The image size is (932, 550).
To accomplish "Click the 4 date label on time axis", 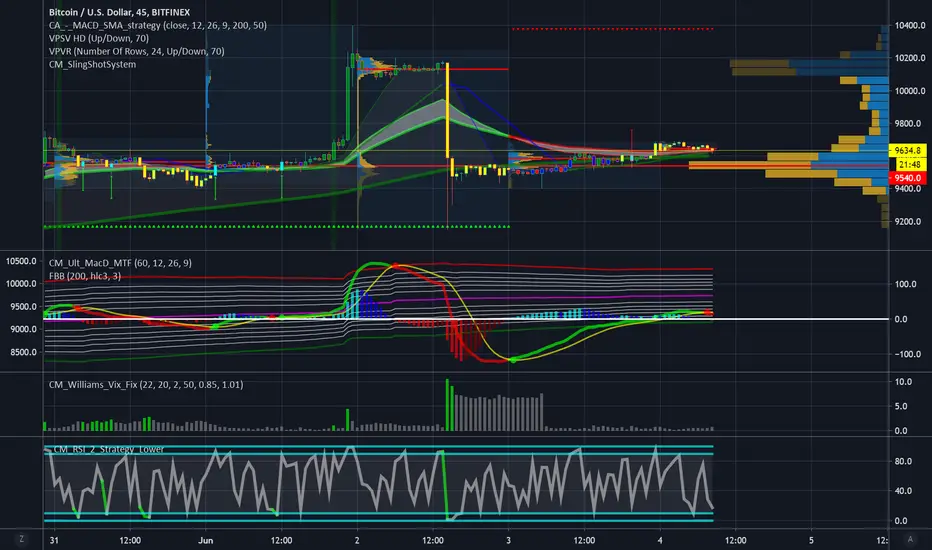I will [x=660, y=540].
